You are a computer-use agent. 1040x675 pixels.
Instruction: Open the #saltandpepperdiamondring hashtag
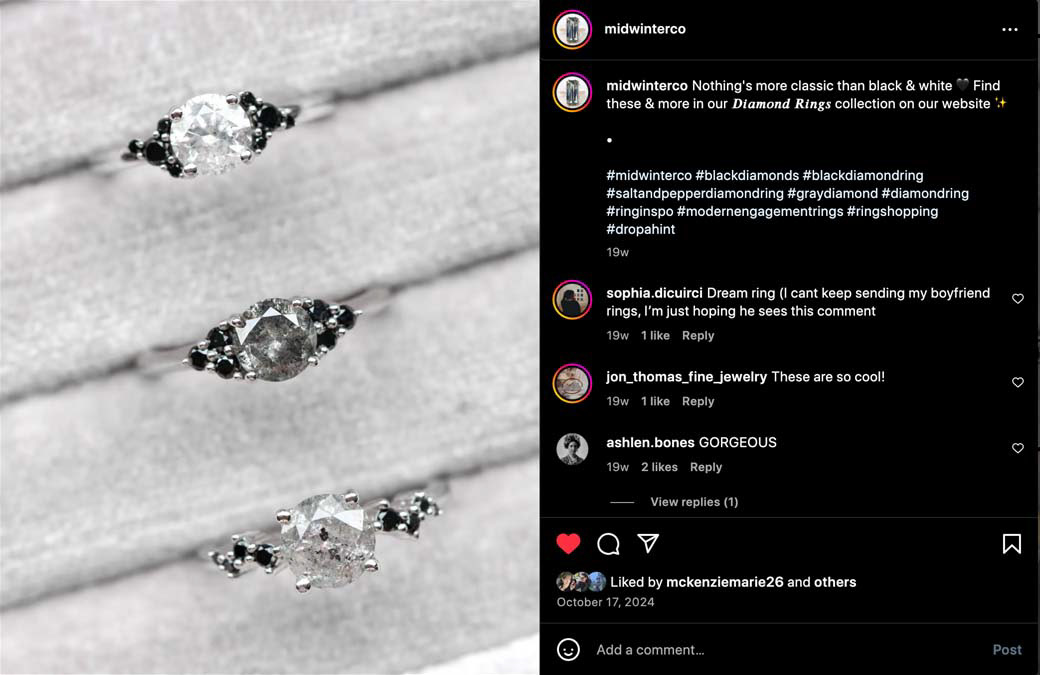694,194
